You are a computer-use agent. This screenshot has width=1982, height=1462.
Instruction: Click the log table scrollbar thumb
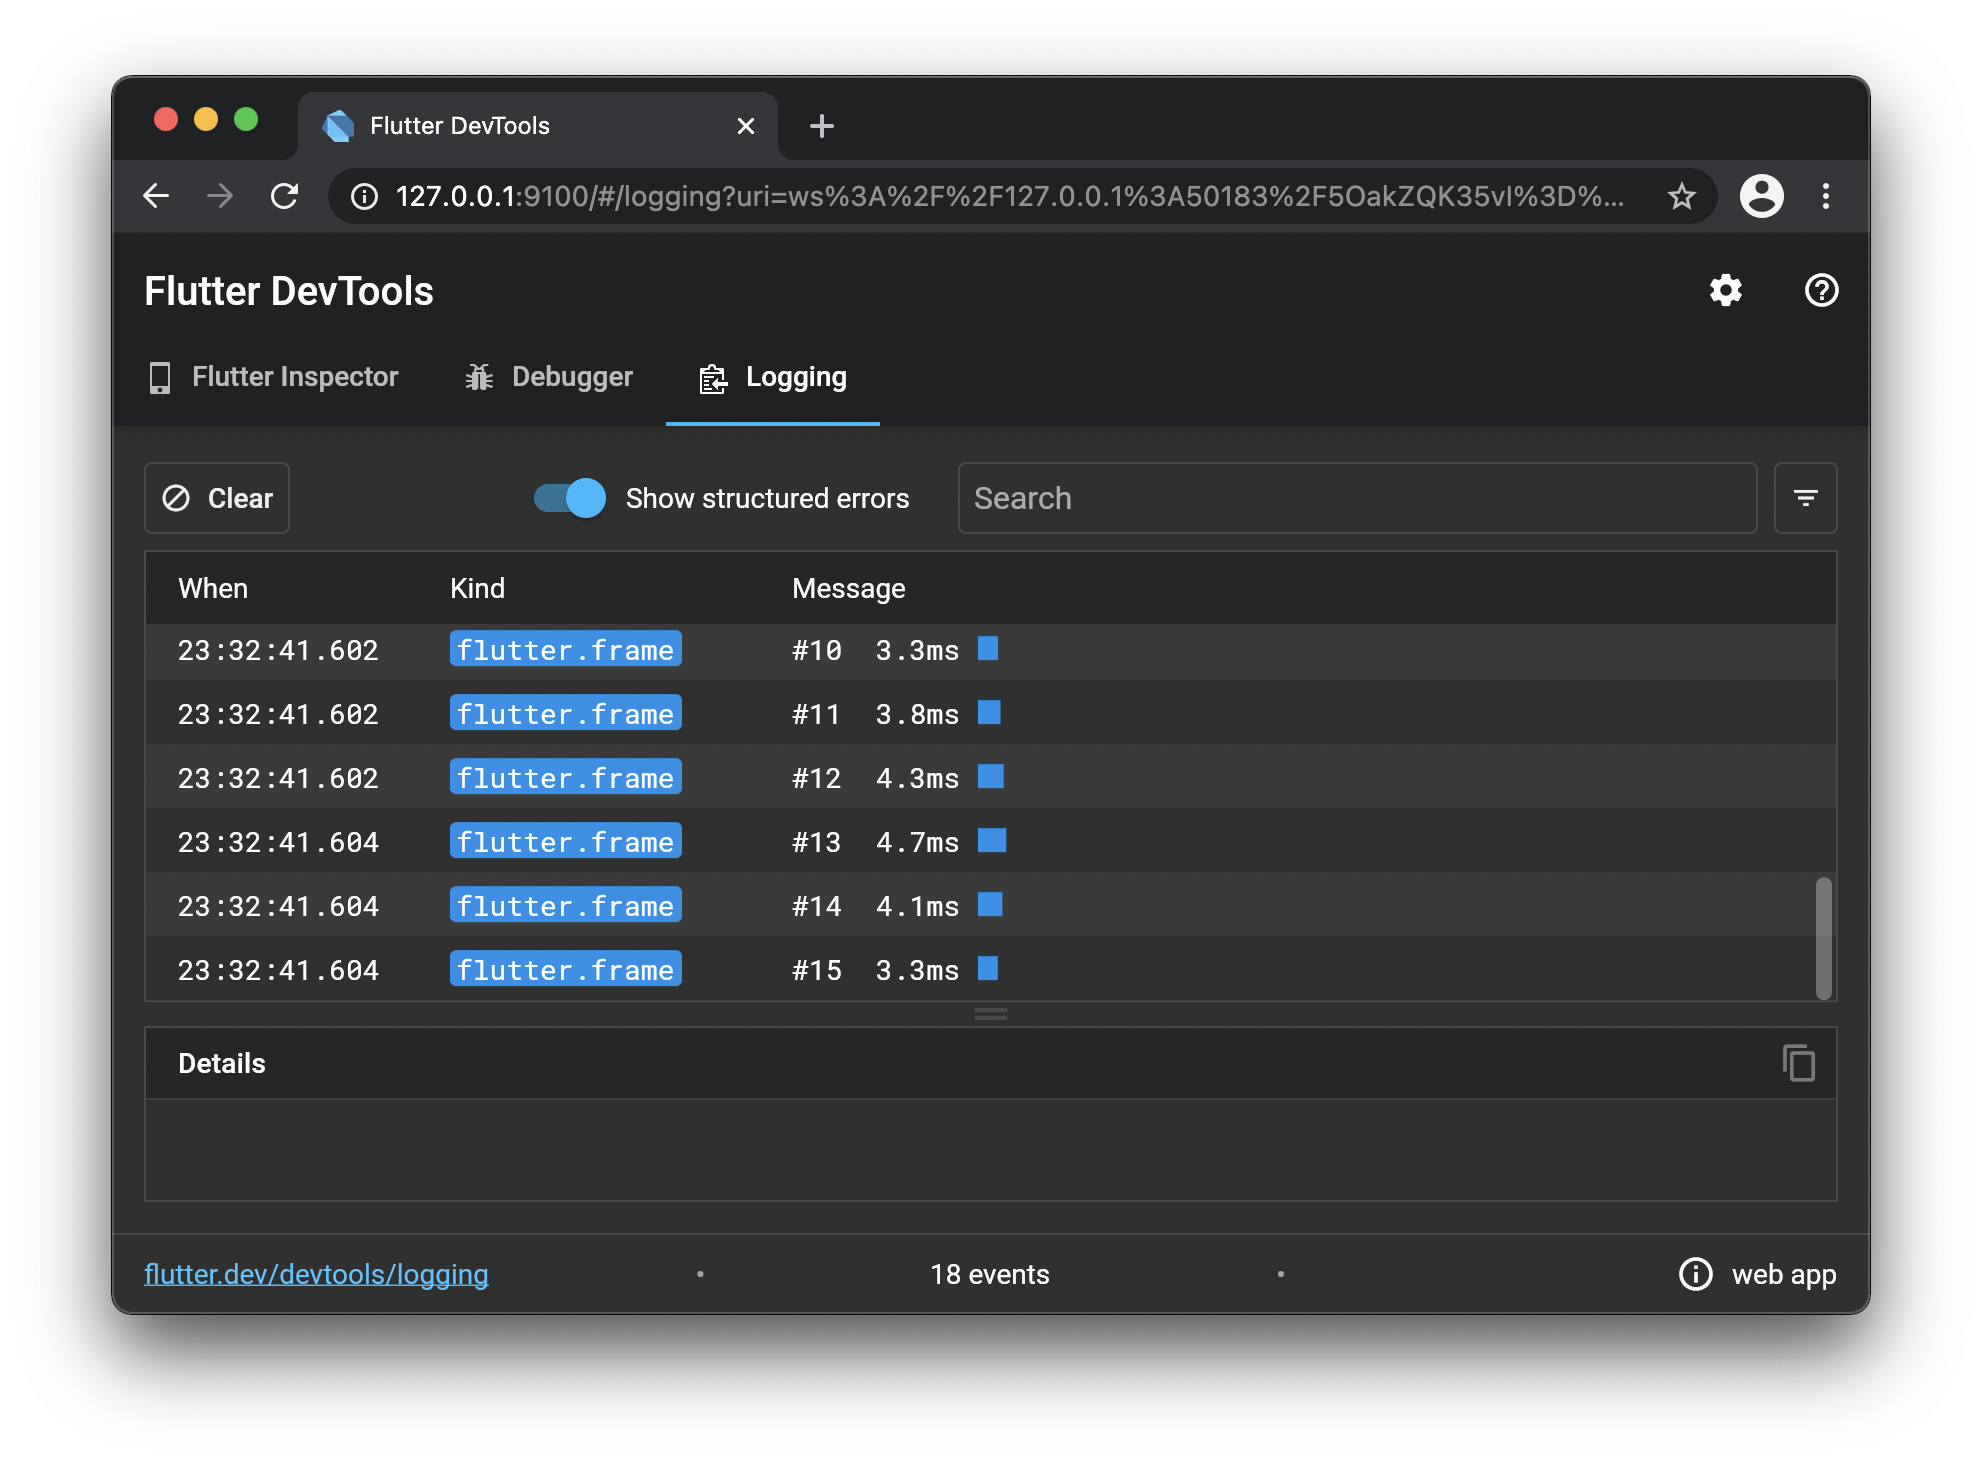[x=1823, y=938]
